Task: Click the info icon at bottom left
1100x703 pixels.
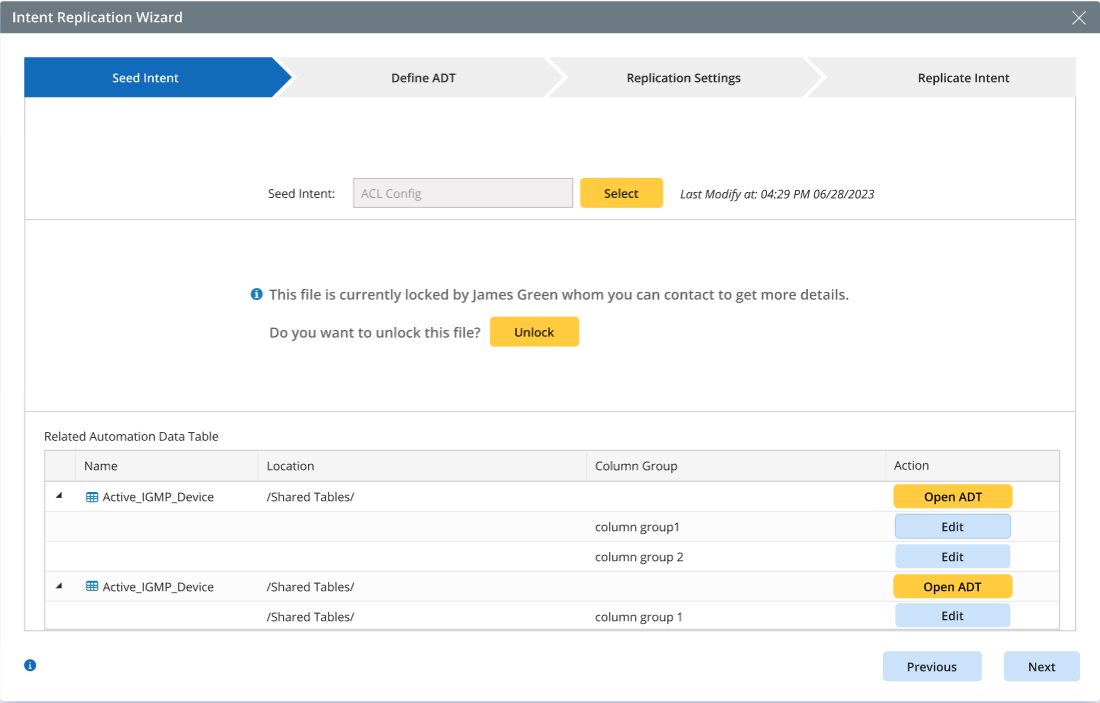Action: (x=30, y=665)
